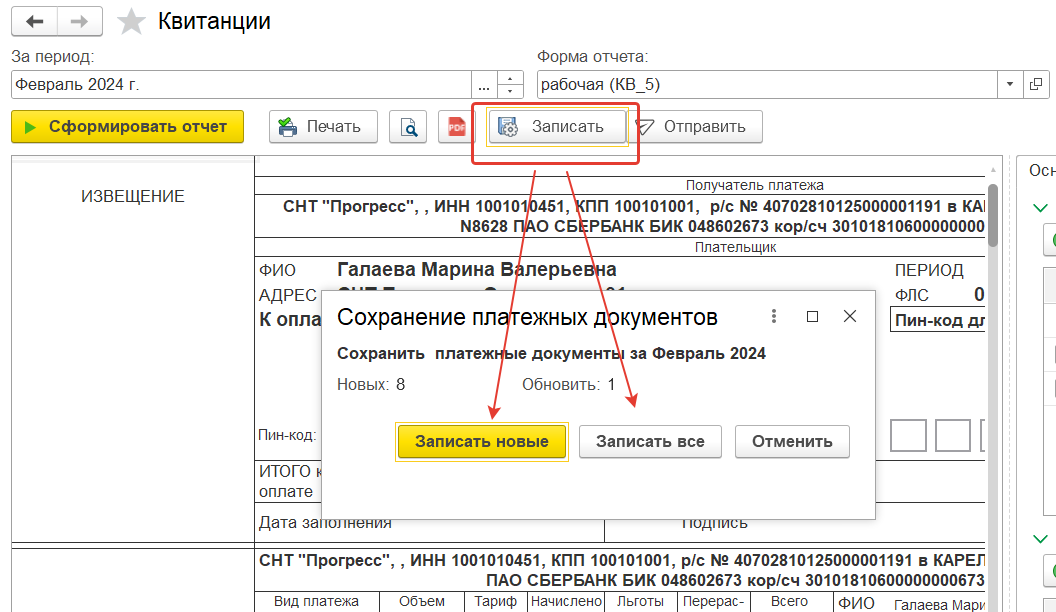Add Квитанции to favorites with star
1056x612 pixels.
(x=131, y=21)
